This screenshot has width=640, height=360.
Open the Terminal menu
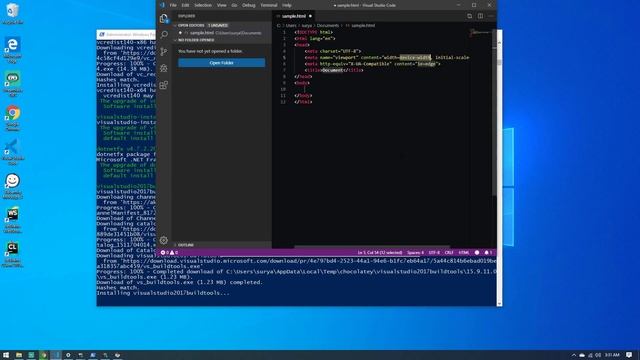tap(269, 5)
